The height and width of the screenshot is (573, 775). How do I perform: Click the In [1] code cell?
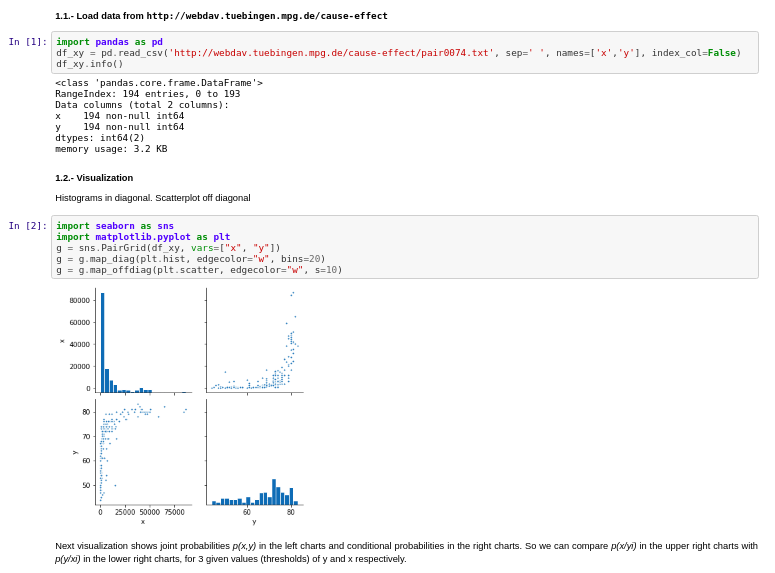(x=405, y=53)
